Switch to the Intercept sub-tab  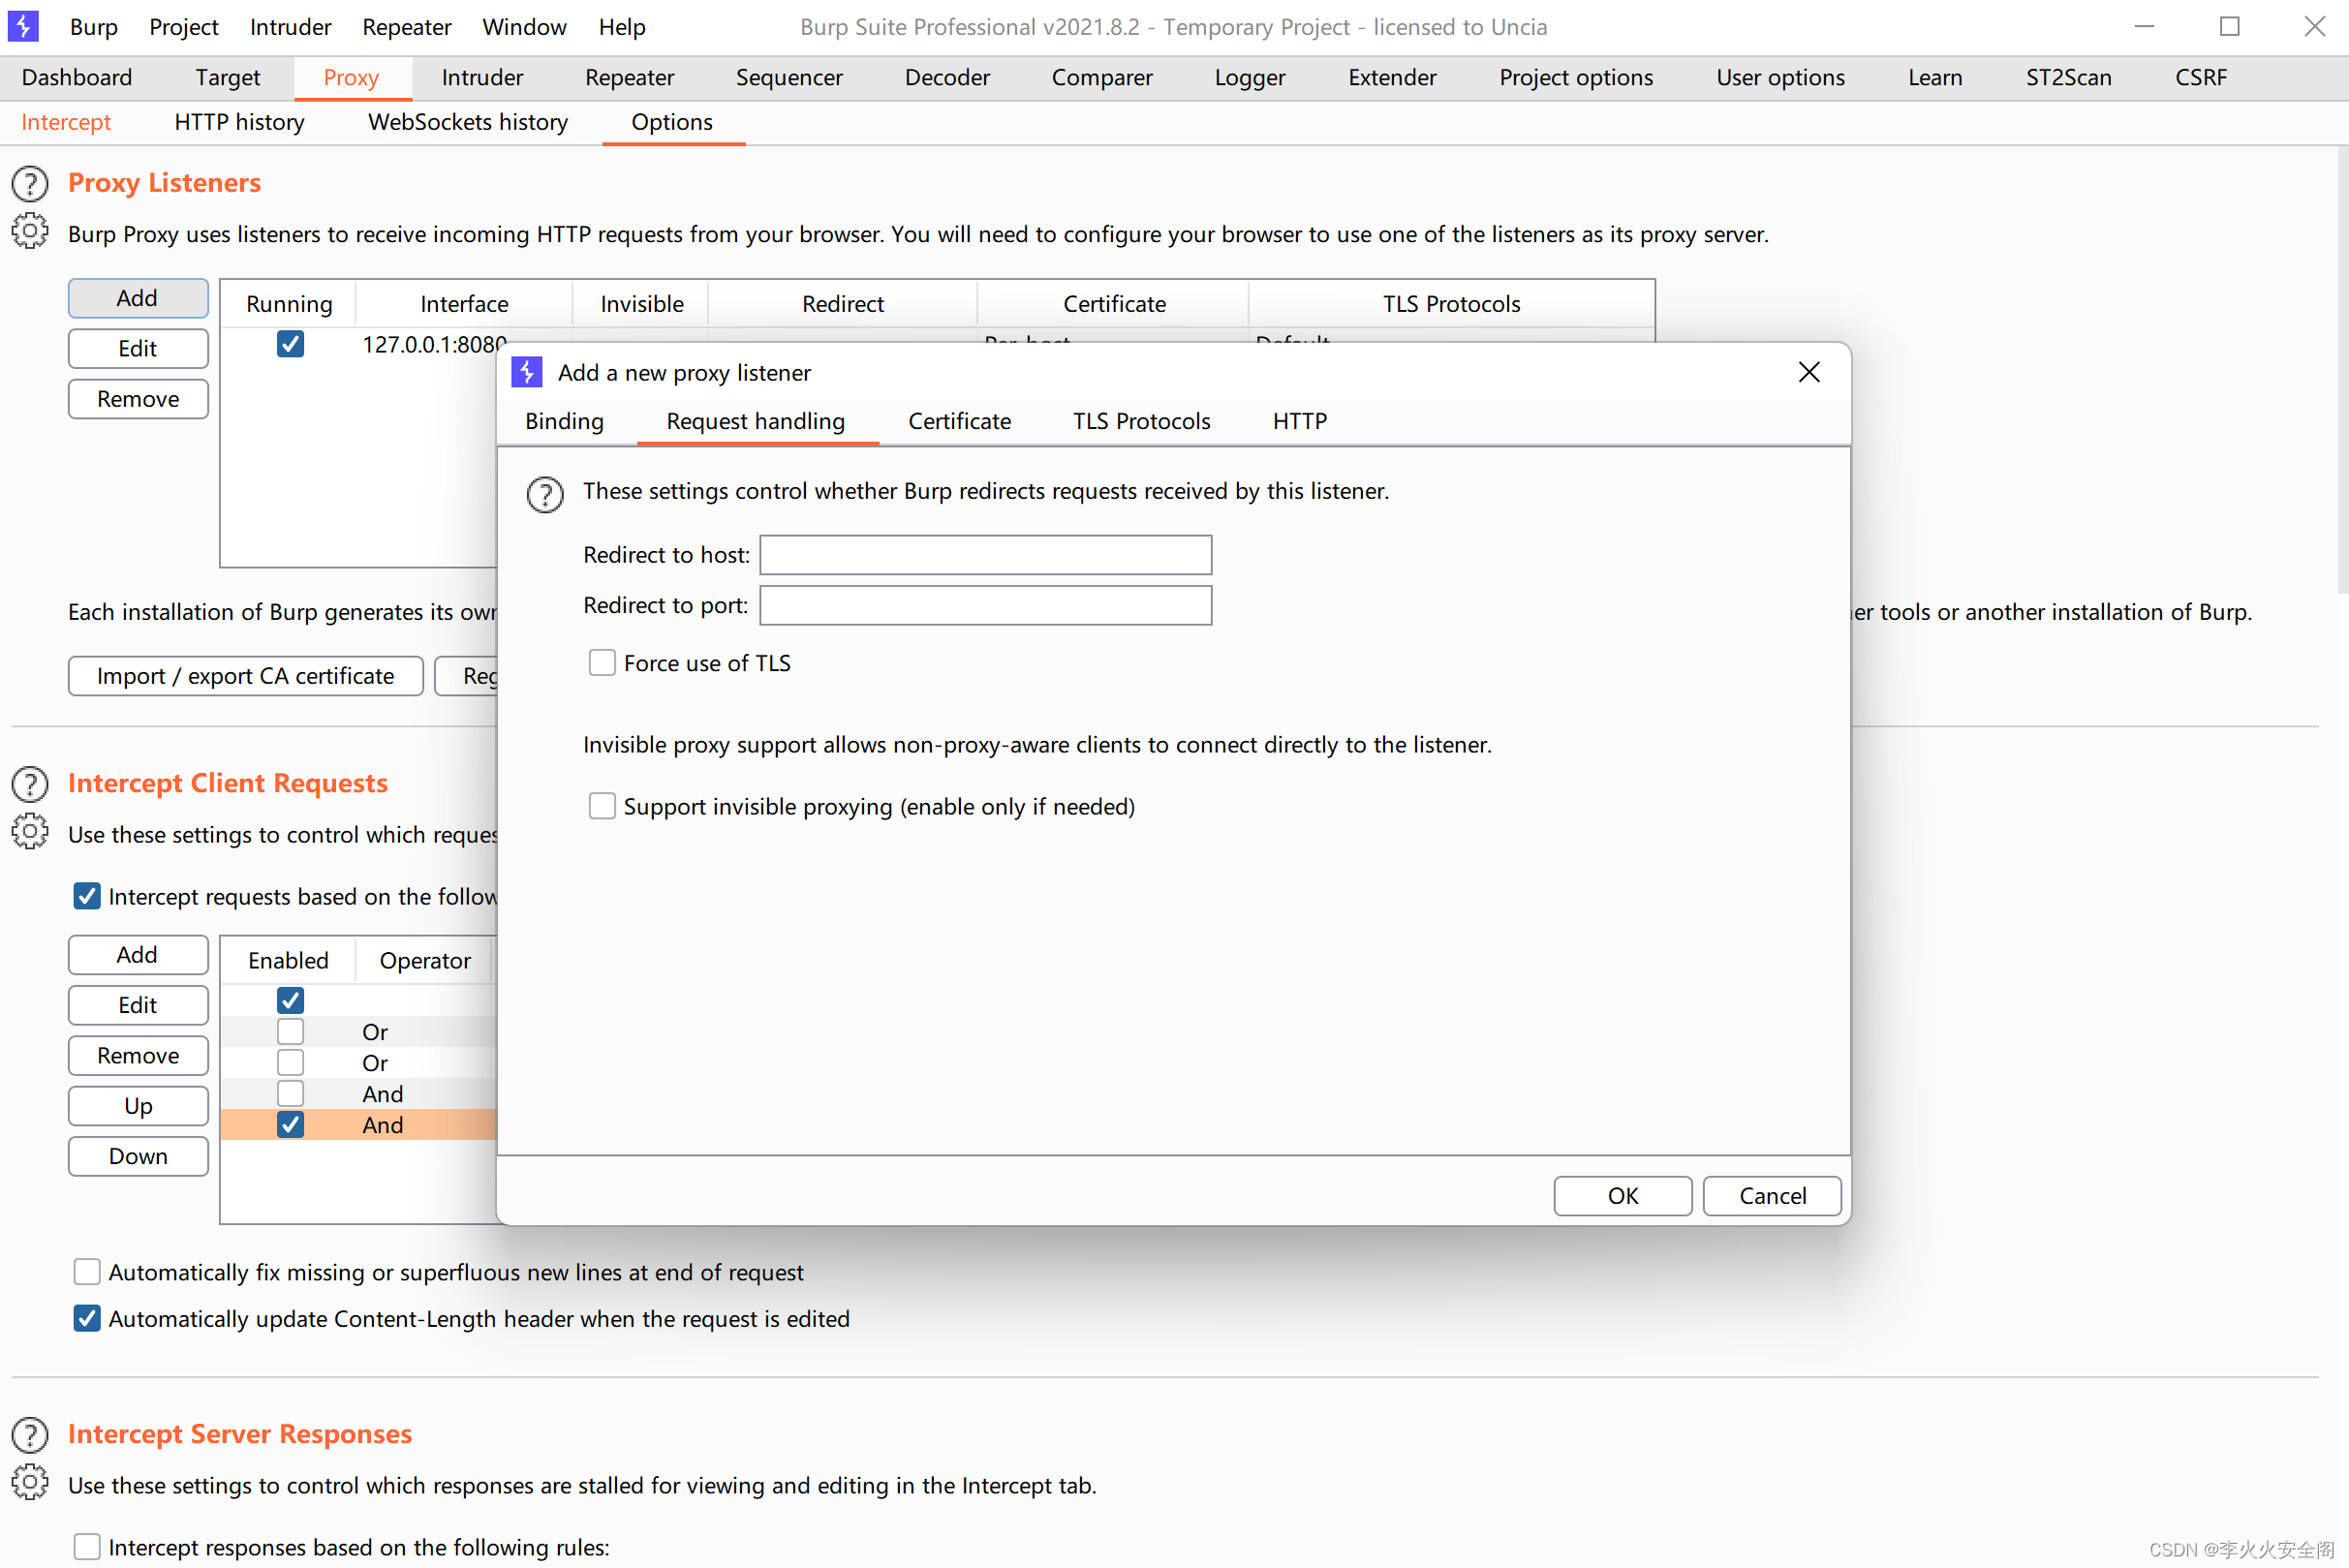66,122
